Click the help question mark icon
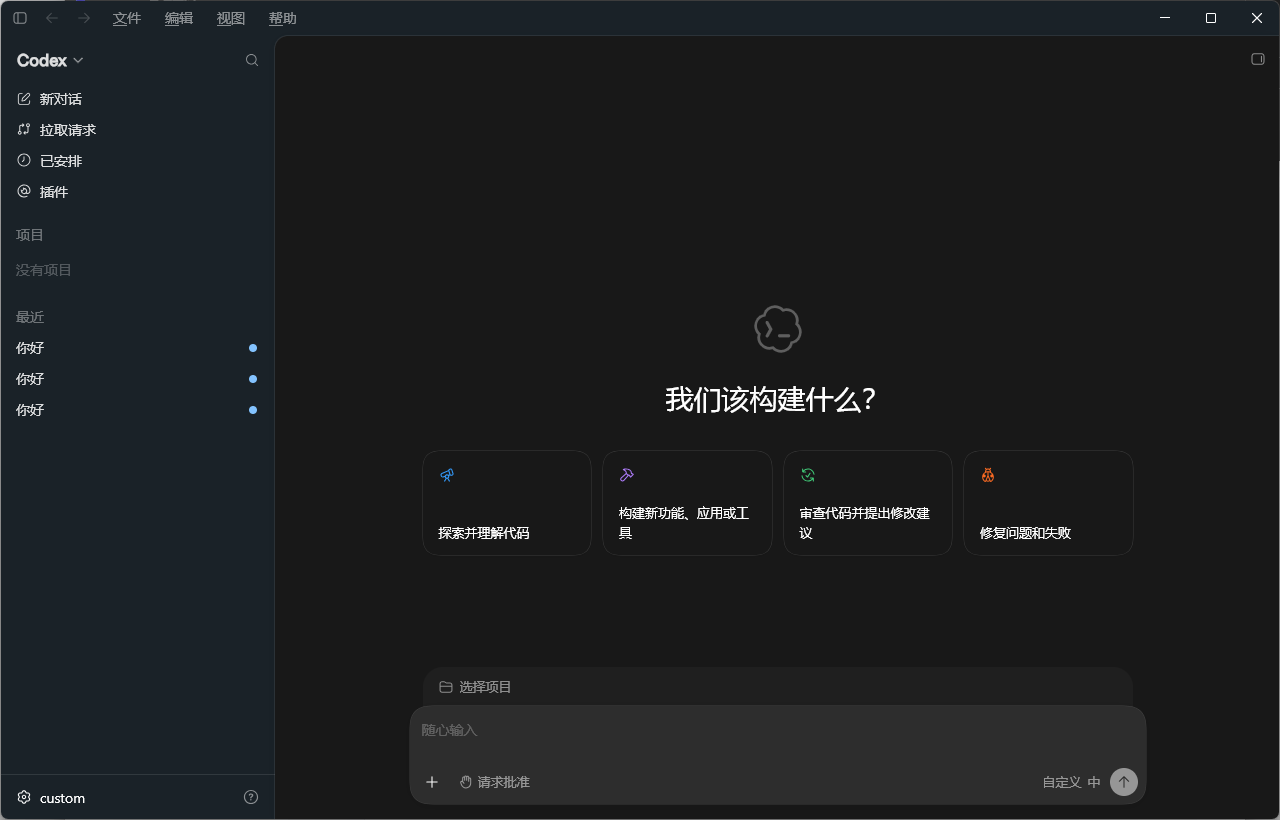This screenshot has width=1280, height=820. point(251,797)
